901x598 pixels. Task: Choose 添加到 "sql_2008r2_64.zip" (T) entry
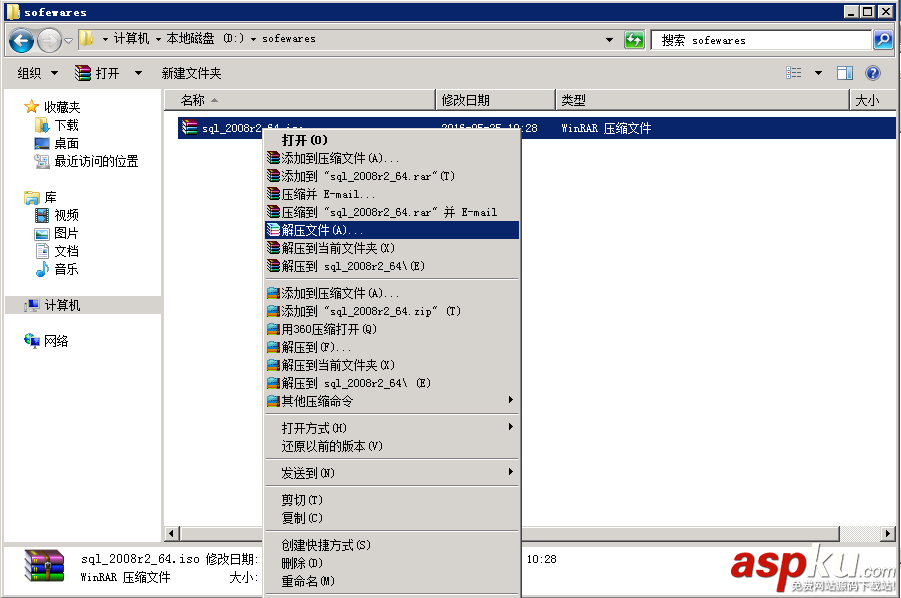coord(392,311)
